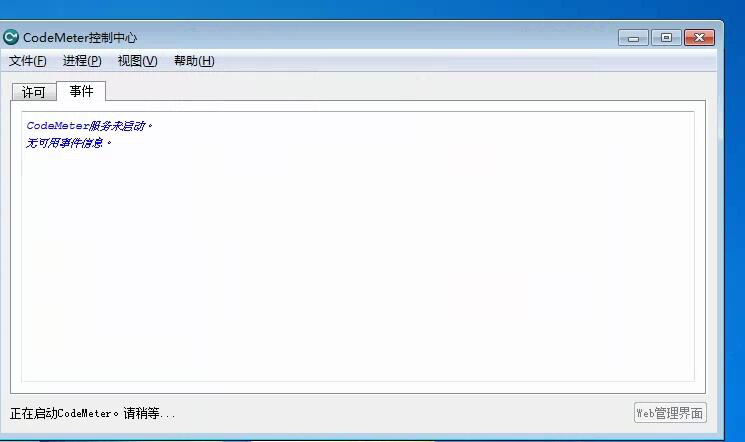Open the 帮助(H) menu
The height and width of the screenshot is (442, 745).
click(194, 61)
